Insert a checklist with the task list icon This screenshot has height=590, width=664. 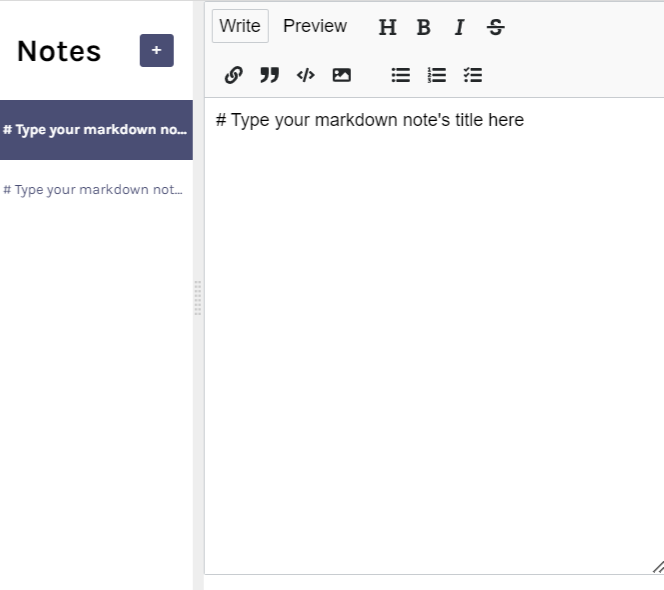point(473,75)
